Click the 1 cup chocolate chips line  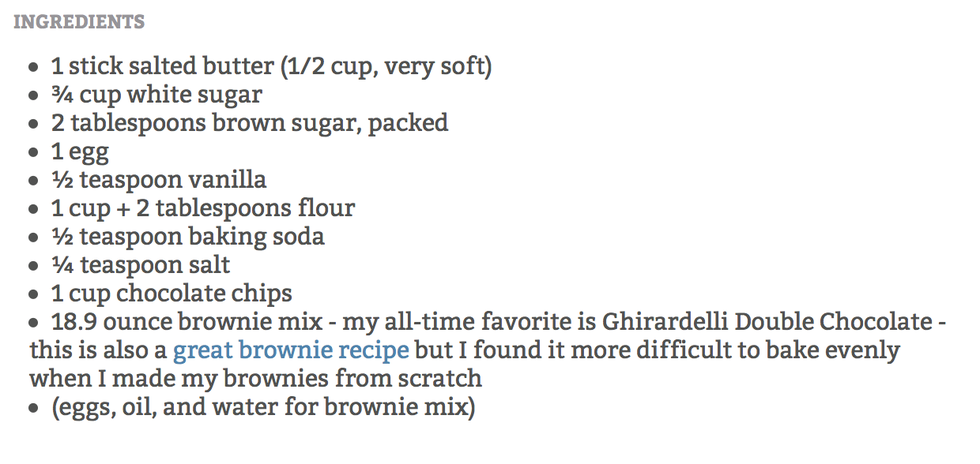172,295
